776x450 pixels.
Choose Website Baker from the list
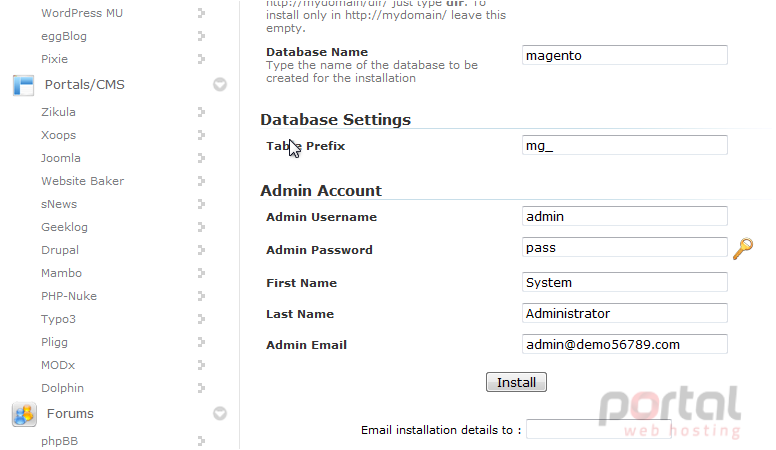coord(83,181)
